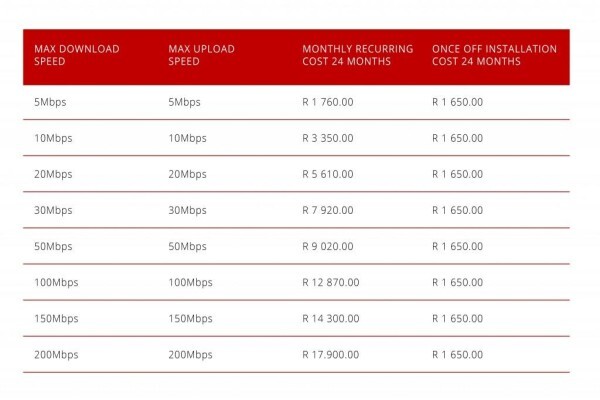Select the R 3 350.00 monthly cost
This screenshot has width=600, height=400.
point(328,138)
